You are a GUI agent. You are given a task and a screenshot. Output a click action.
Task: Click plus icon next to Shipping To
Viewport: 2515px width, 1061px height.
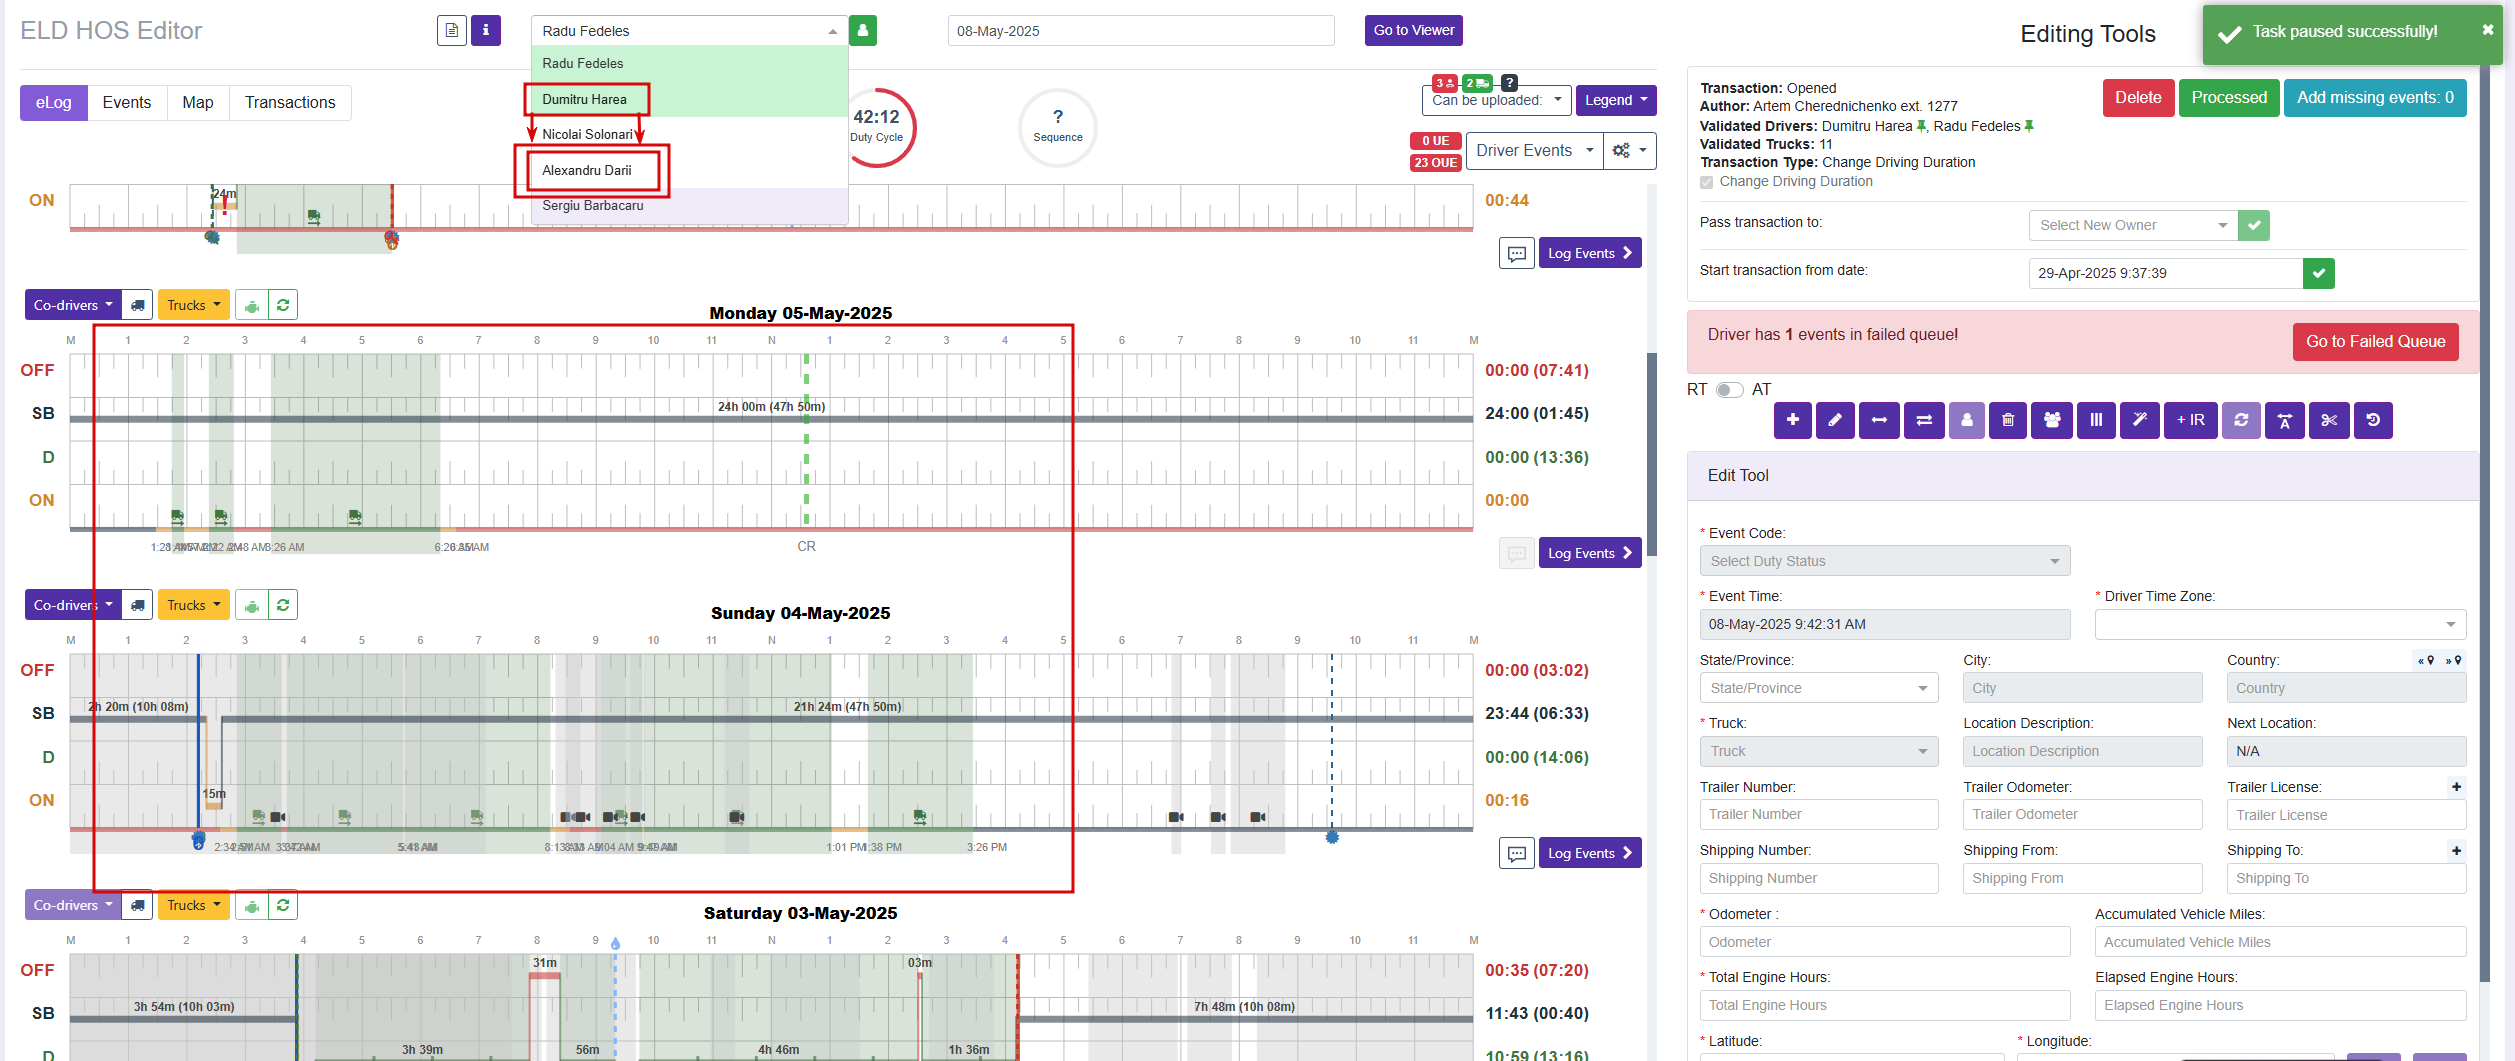coord(2456,851)
